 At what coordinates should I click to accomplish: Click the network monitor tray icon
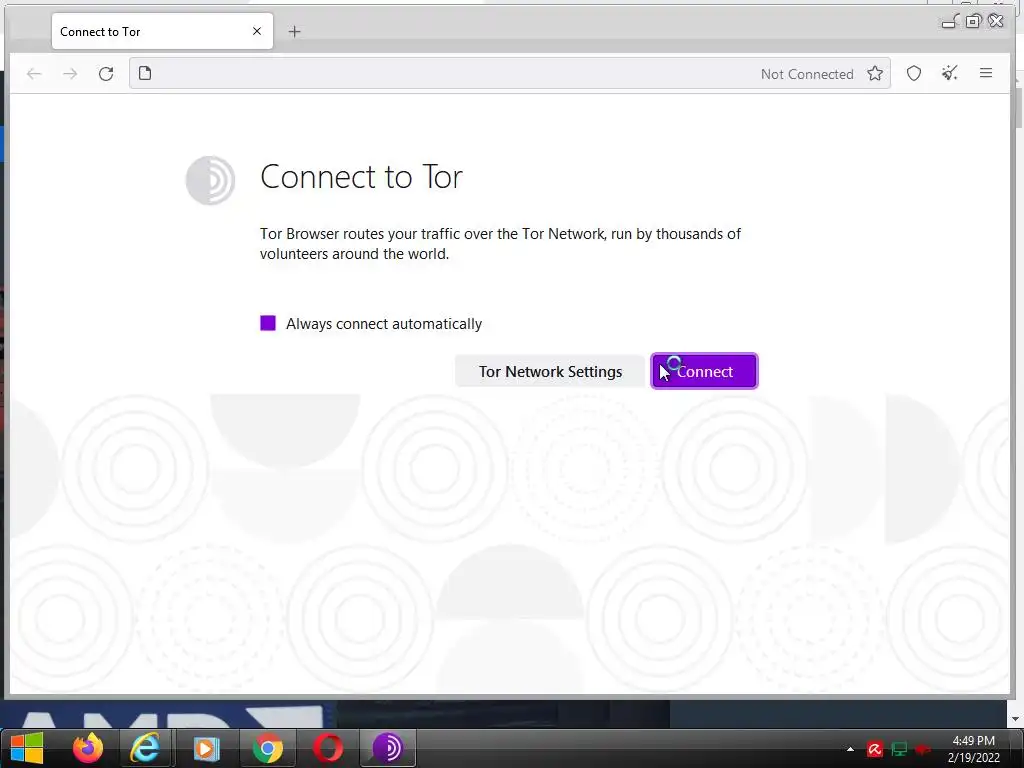coord(899,749)
